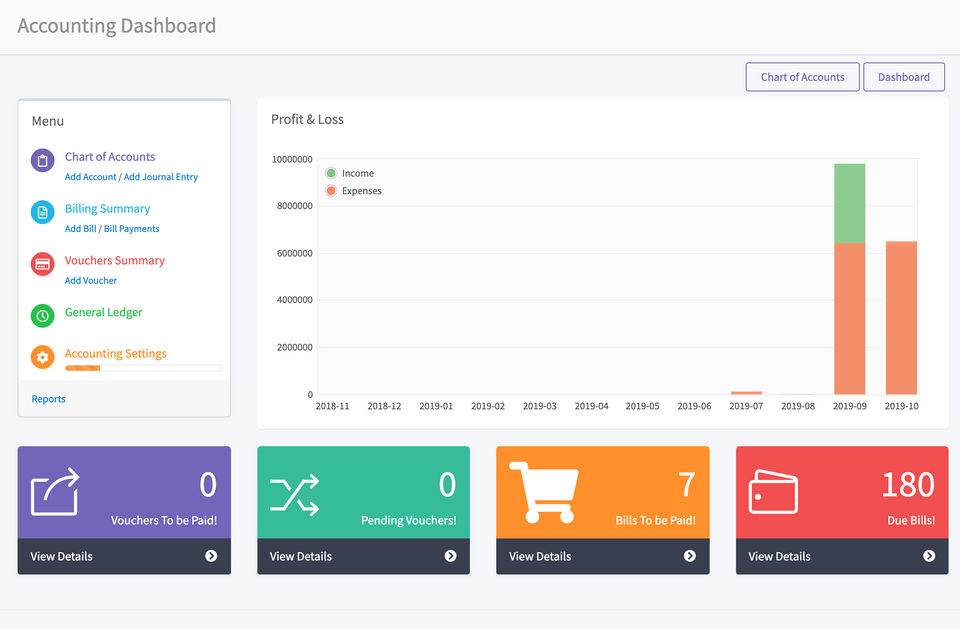Click the 2019-09 income bar segment
The image size is (960, 629).
coord(849,203)
